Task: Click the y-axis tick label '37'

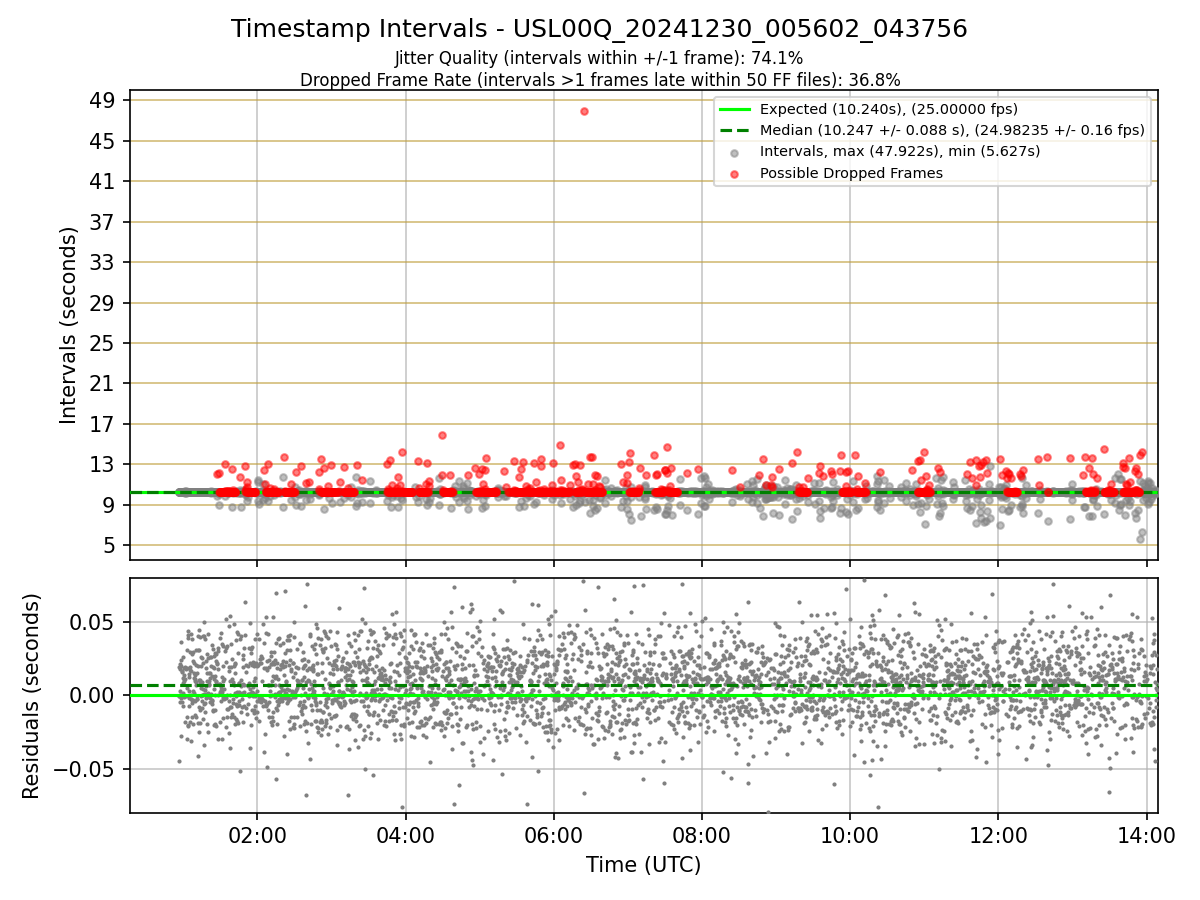Action: [x=104, y=222]
